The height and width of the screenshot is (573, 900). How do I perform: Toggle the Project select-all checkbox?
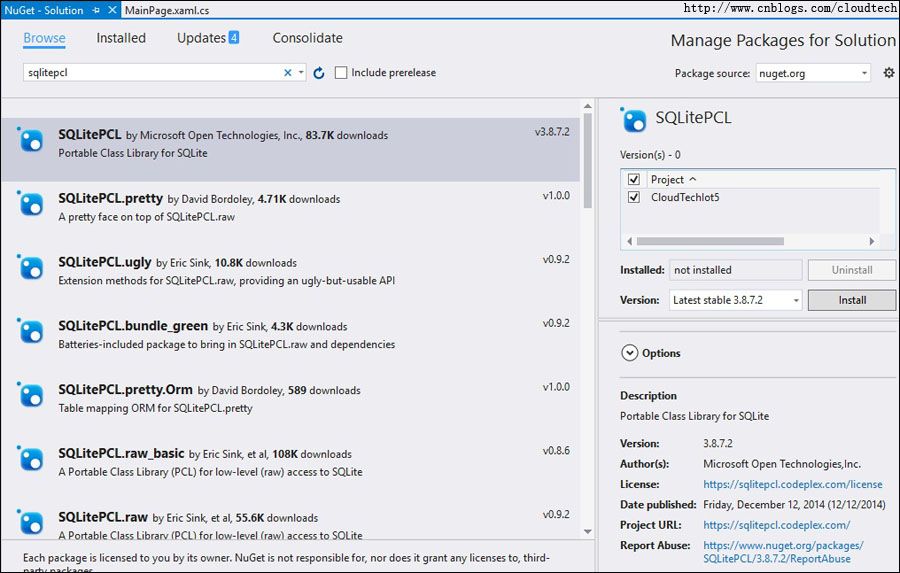coord(634,179)
